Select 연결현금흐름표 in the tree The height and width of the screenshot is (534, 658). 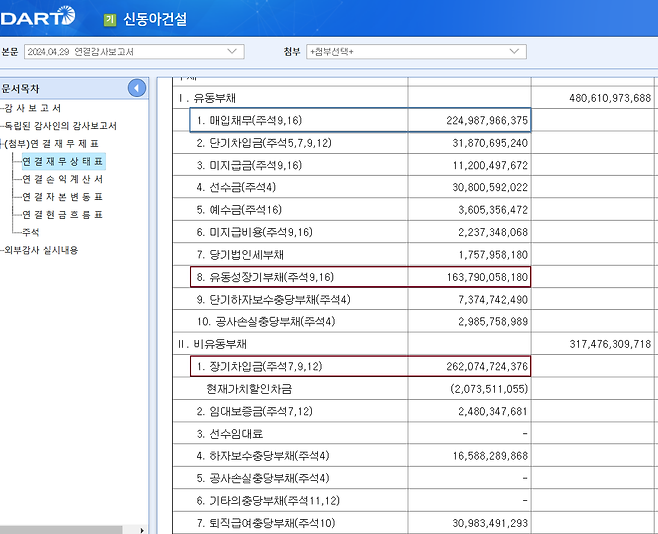coord(62,215)
